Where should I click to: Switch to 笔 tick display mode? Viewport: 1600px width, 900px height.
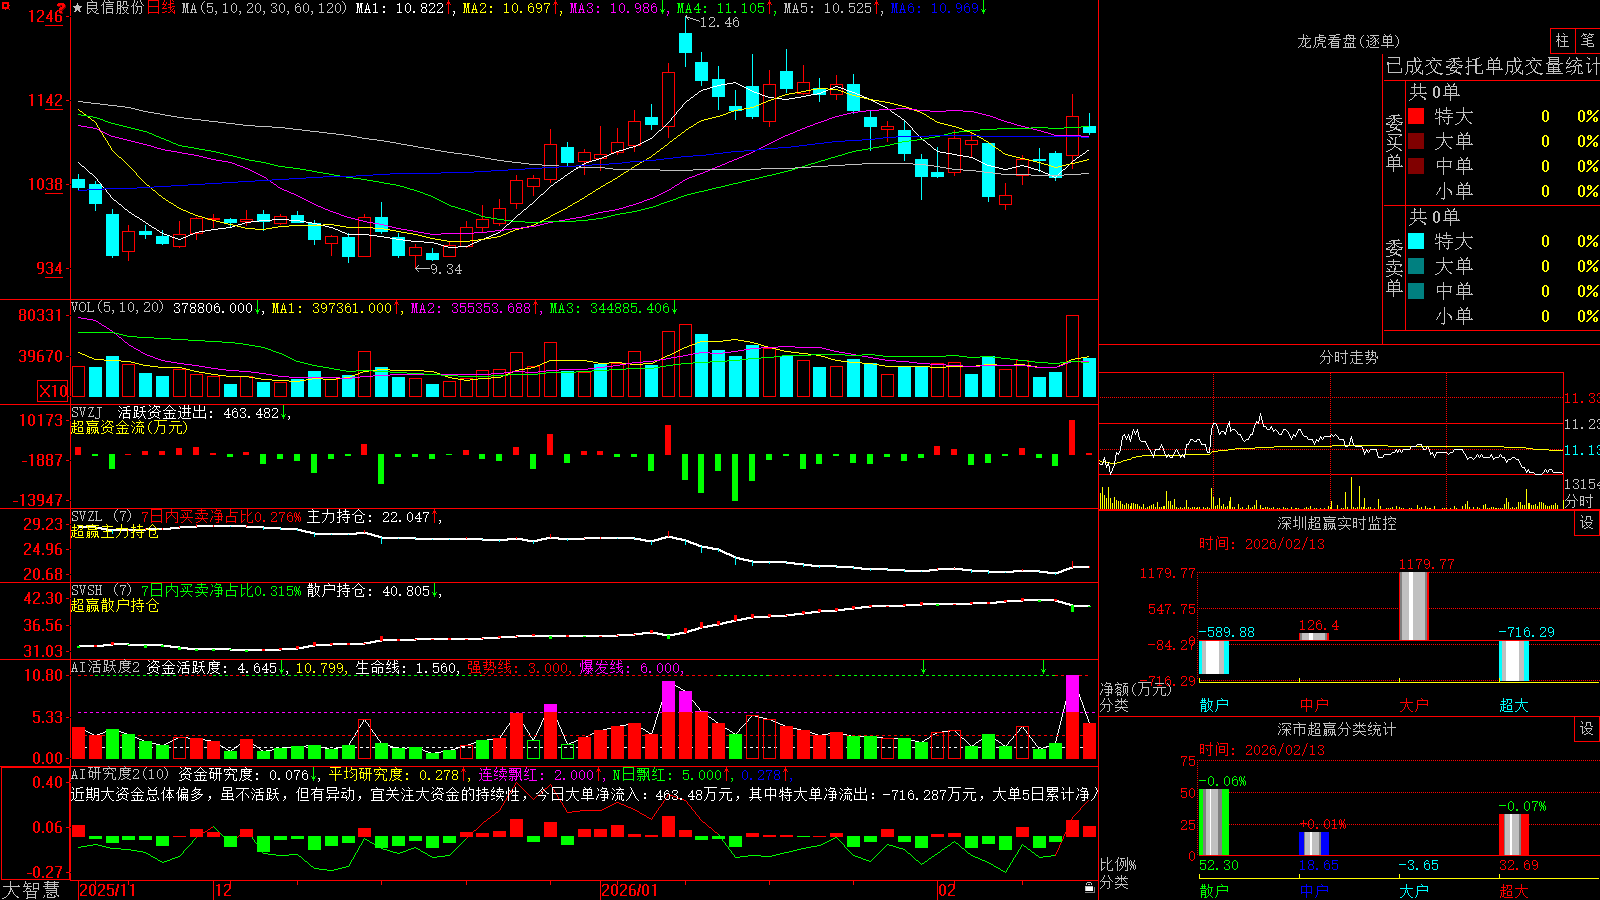1587,41
